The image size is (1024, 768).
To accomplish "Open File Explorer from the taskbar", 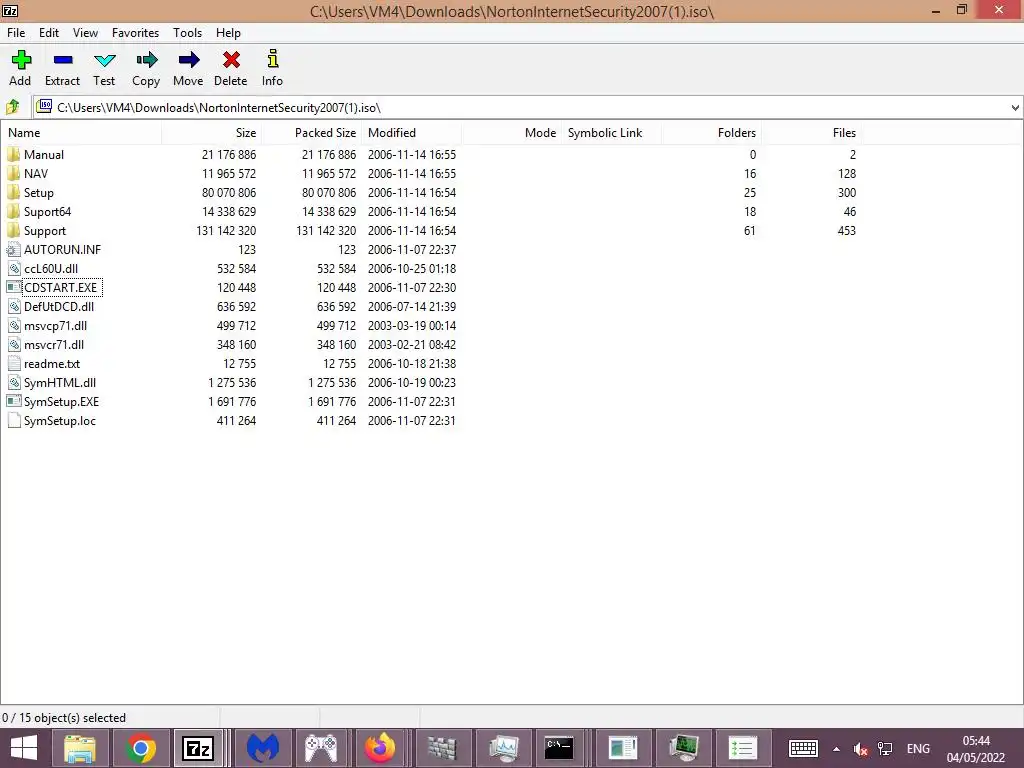I will pos(80,748).
